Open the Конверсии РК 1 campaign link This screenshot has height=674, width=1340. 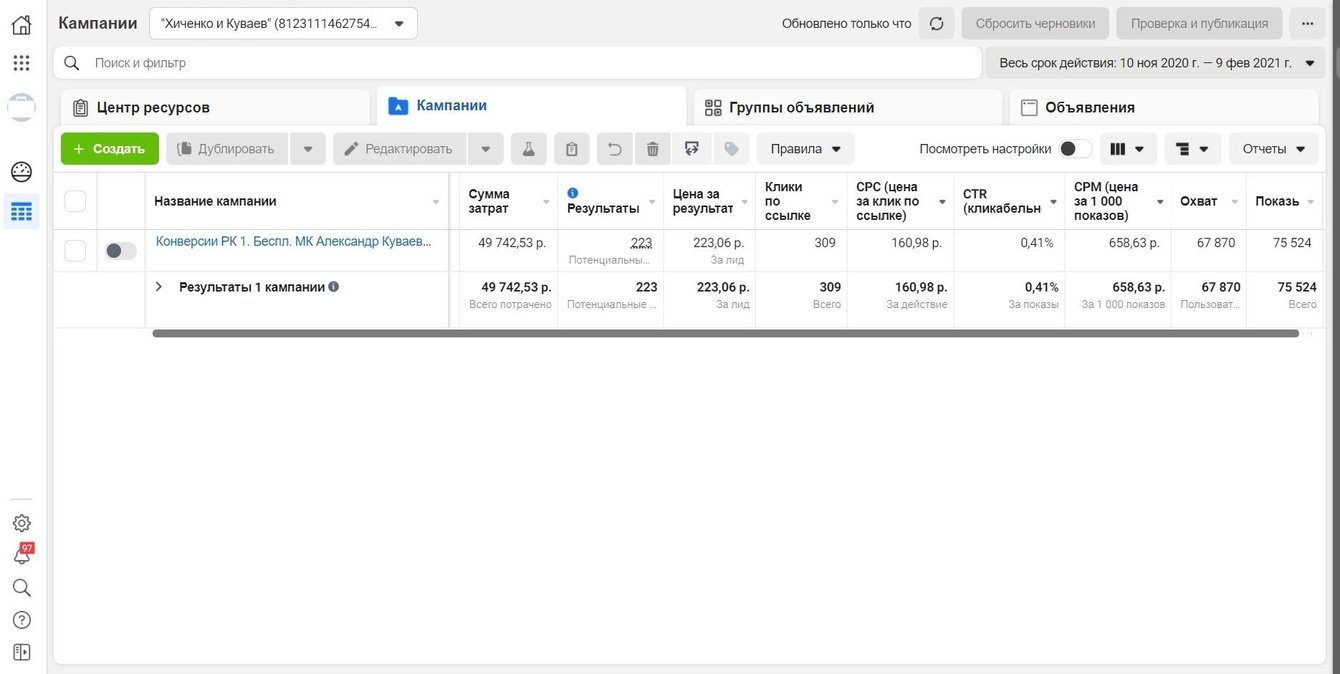[x=294, y=241]
